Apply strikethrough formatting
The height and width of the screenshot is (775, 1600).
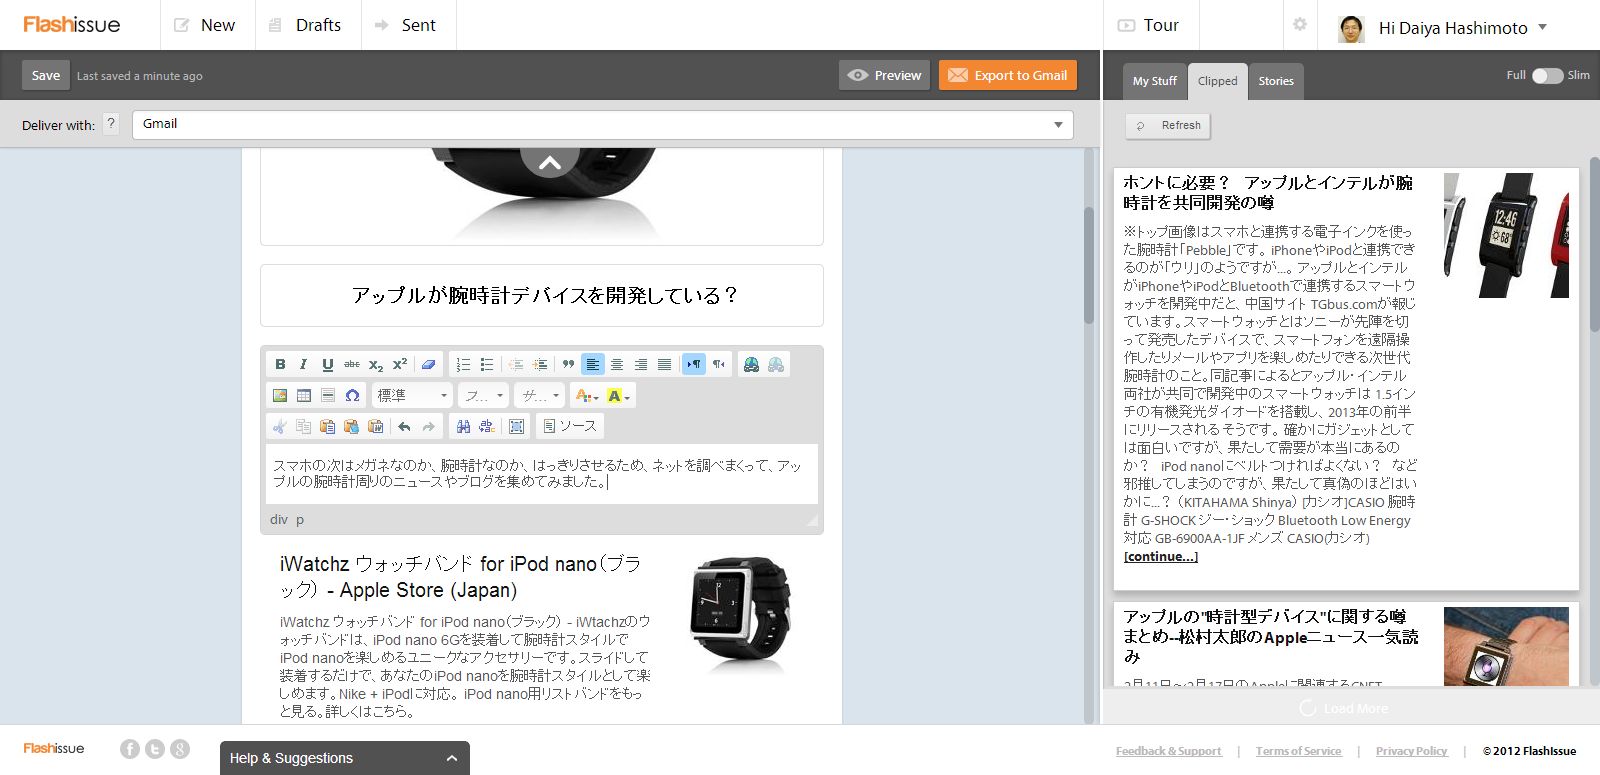click(352, 364)
